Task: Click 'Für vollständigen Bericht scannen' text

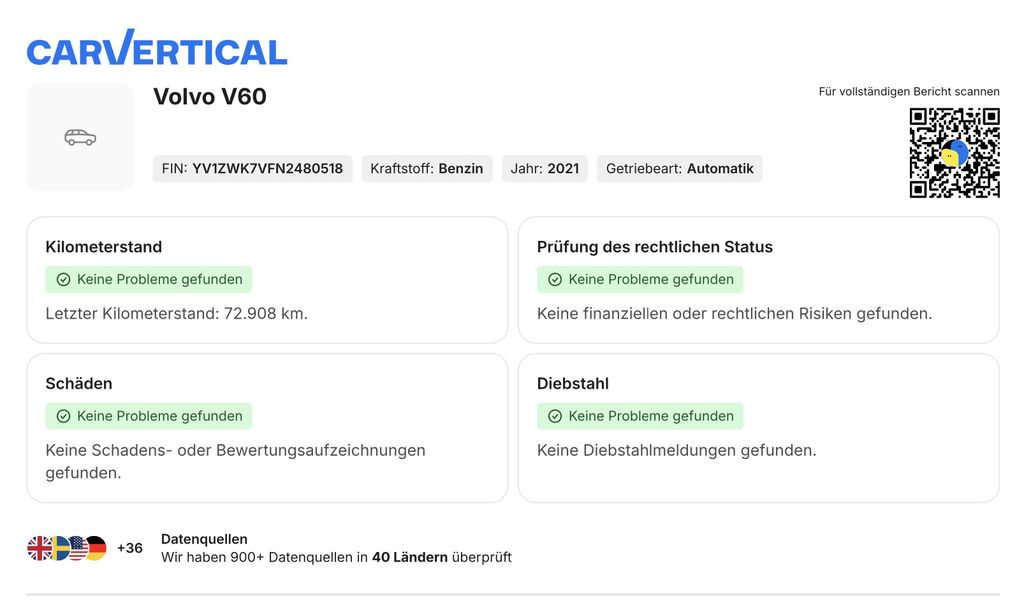Action: 908,92
